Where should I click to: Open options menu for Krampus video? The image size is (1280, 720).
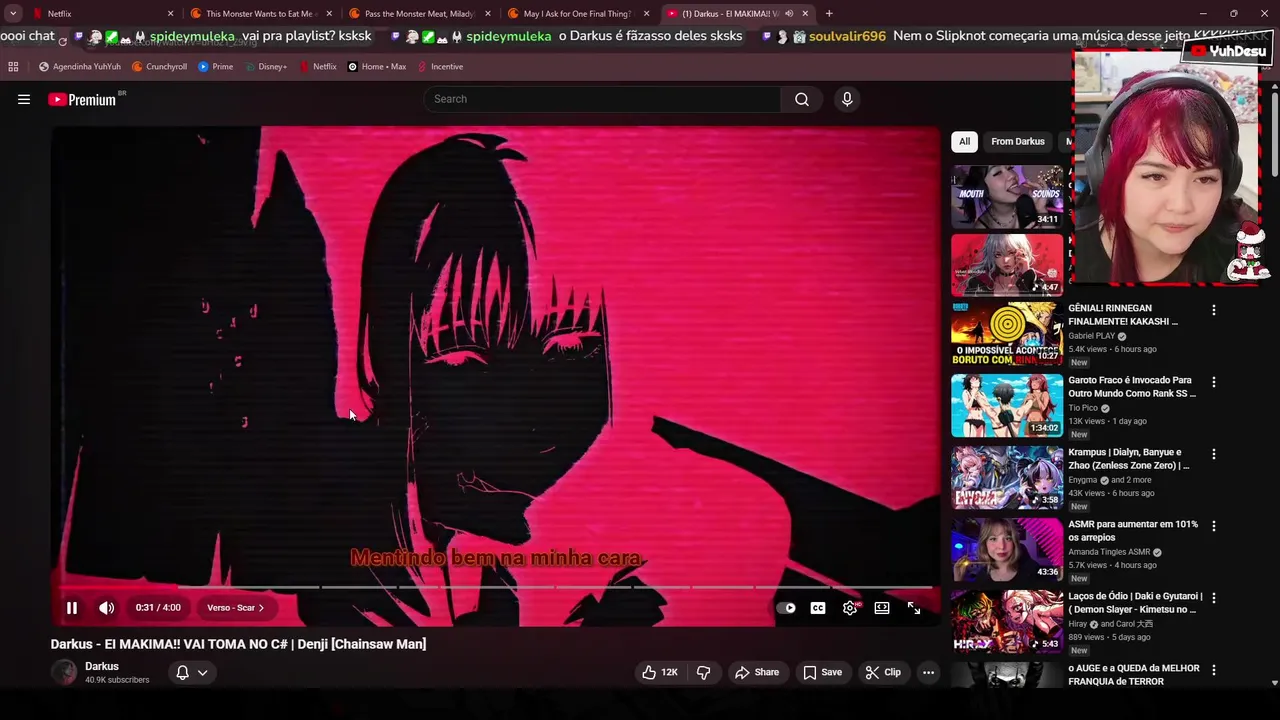[1214, 454]
